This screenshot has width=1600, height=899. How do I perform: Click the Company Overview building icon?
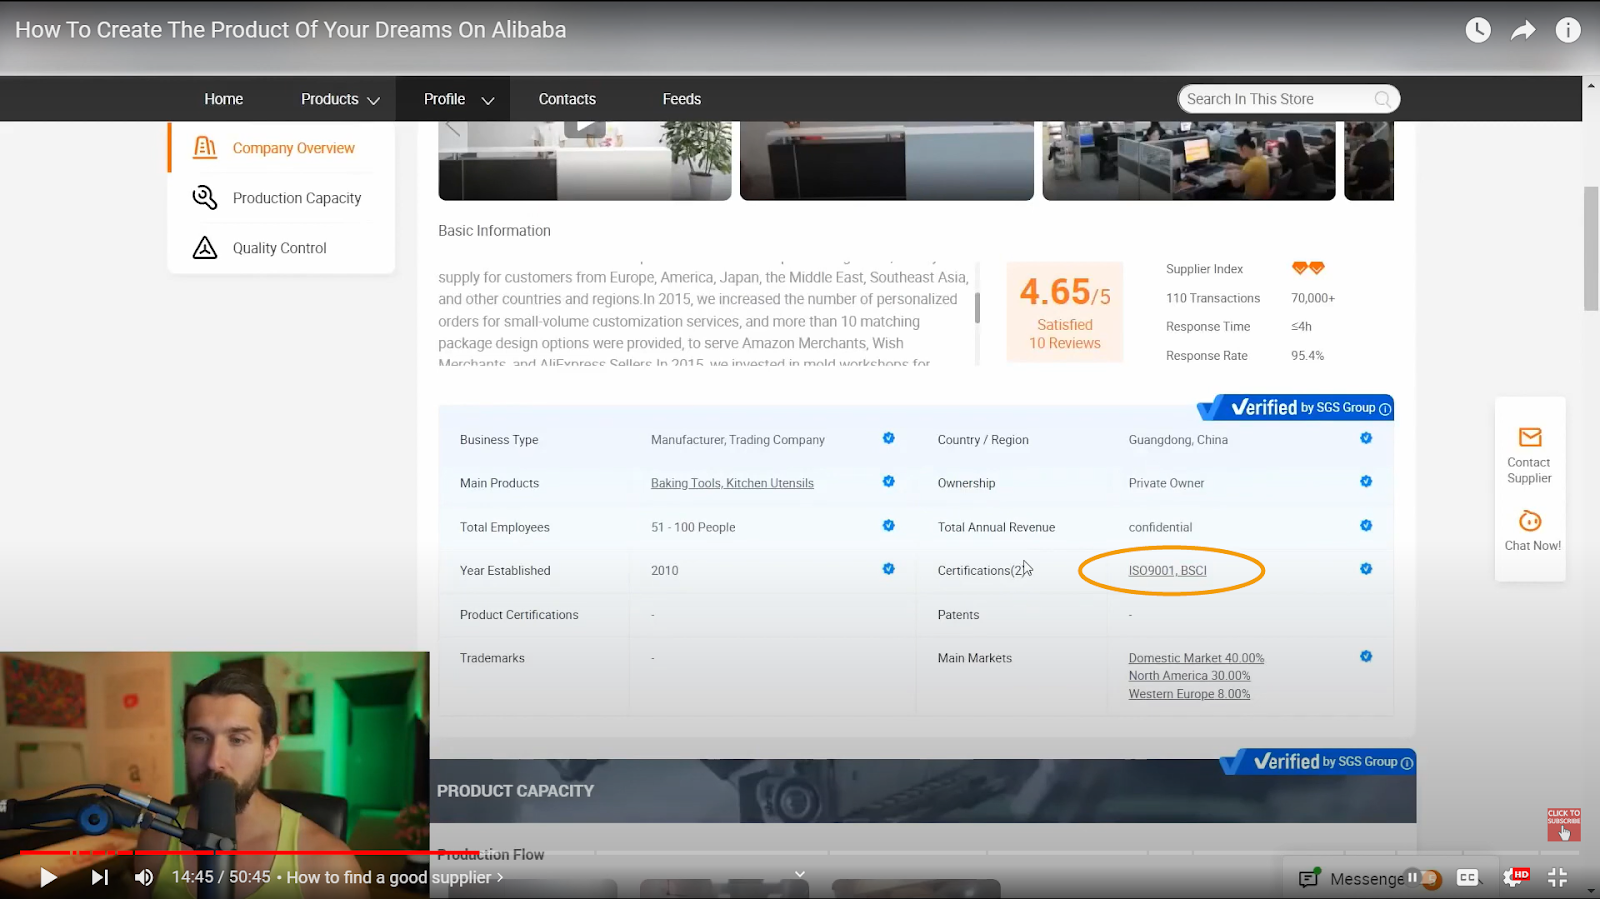tap(205, 148)
